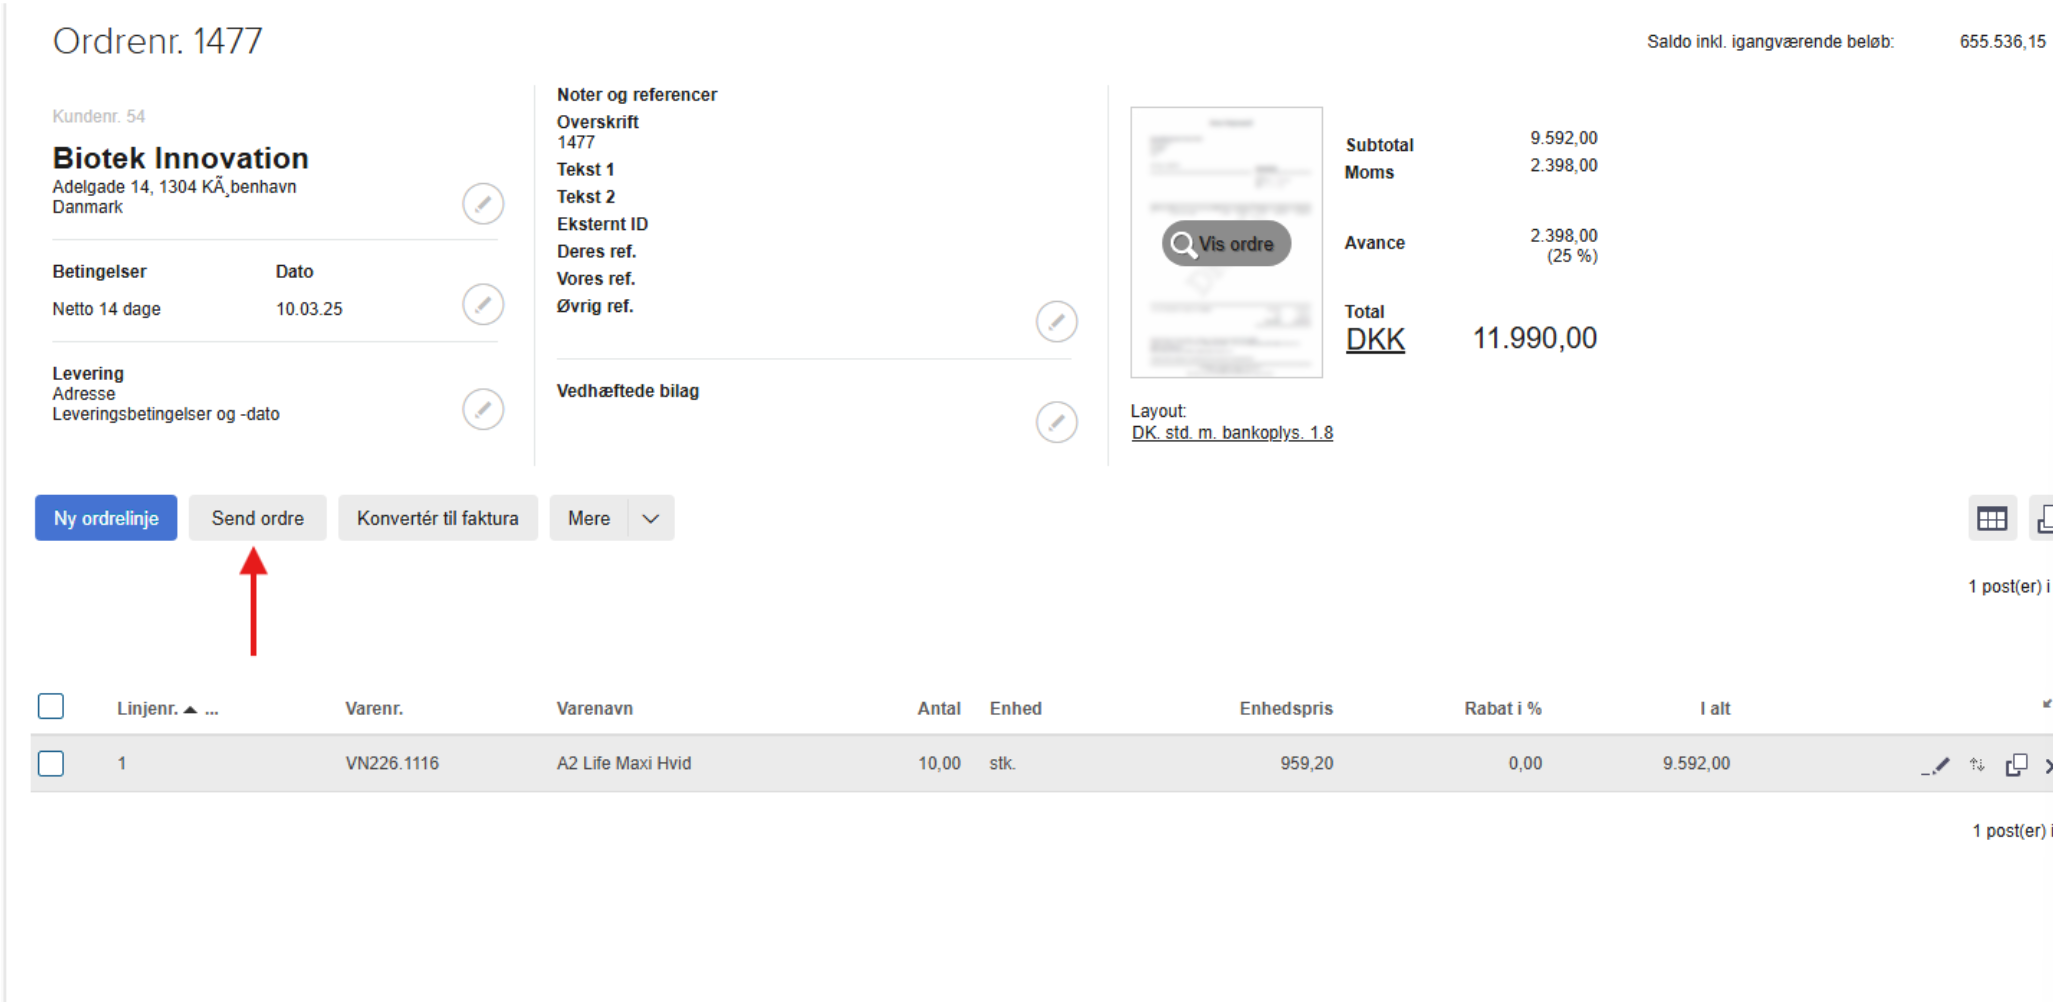
Task: Add a line with Ny ordrelinje
Action: [106, 519]
